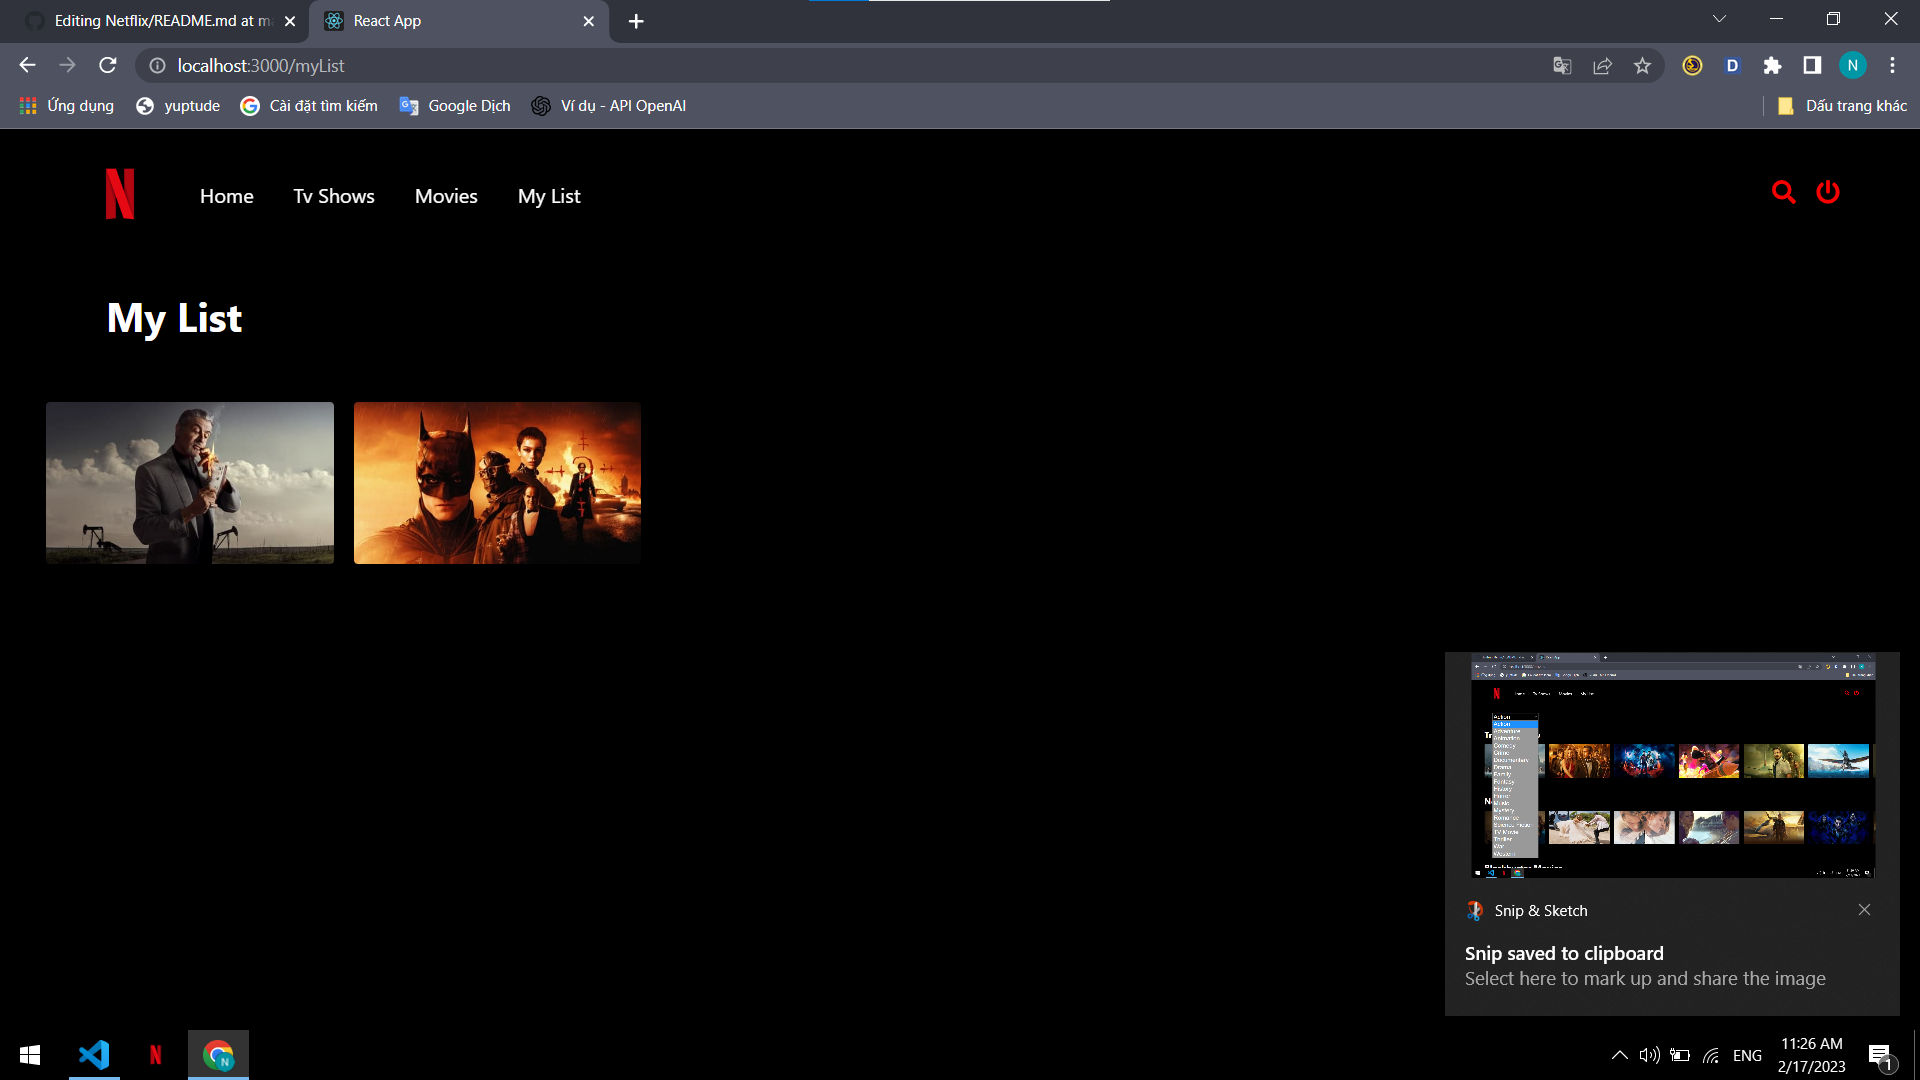Image resolution: width=1920 pixels, height=1080 pixels.
Task: Open the Chrome profile avatar
Action: 1853,65
